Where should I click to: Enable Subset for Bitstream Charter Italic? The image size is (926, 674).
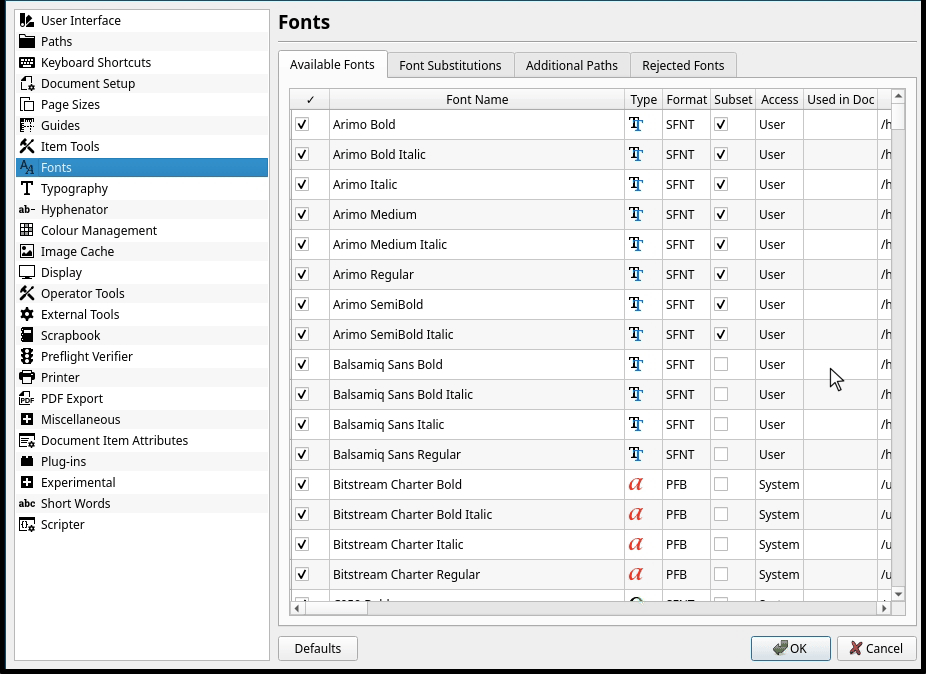point(721,544)
